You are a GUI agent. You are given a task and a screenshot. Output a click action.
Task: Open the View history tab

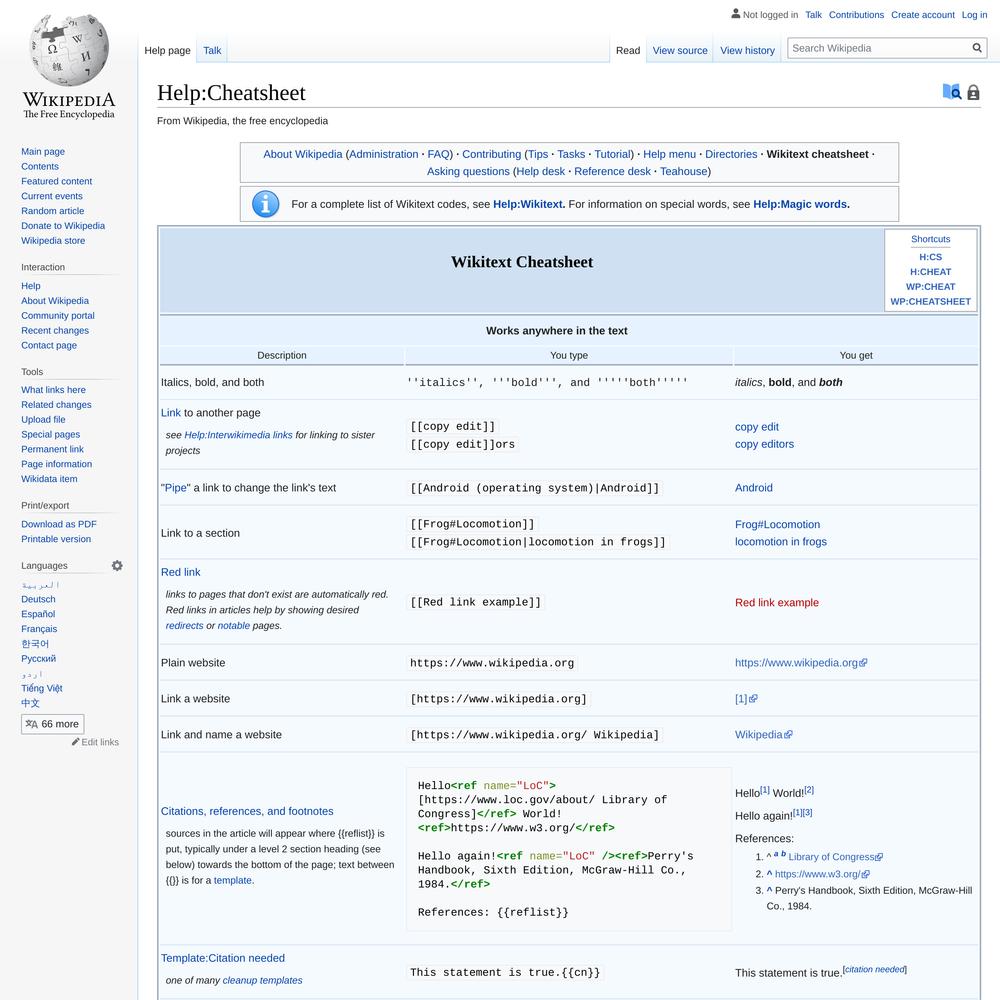coord(747,51)
